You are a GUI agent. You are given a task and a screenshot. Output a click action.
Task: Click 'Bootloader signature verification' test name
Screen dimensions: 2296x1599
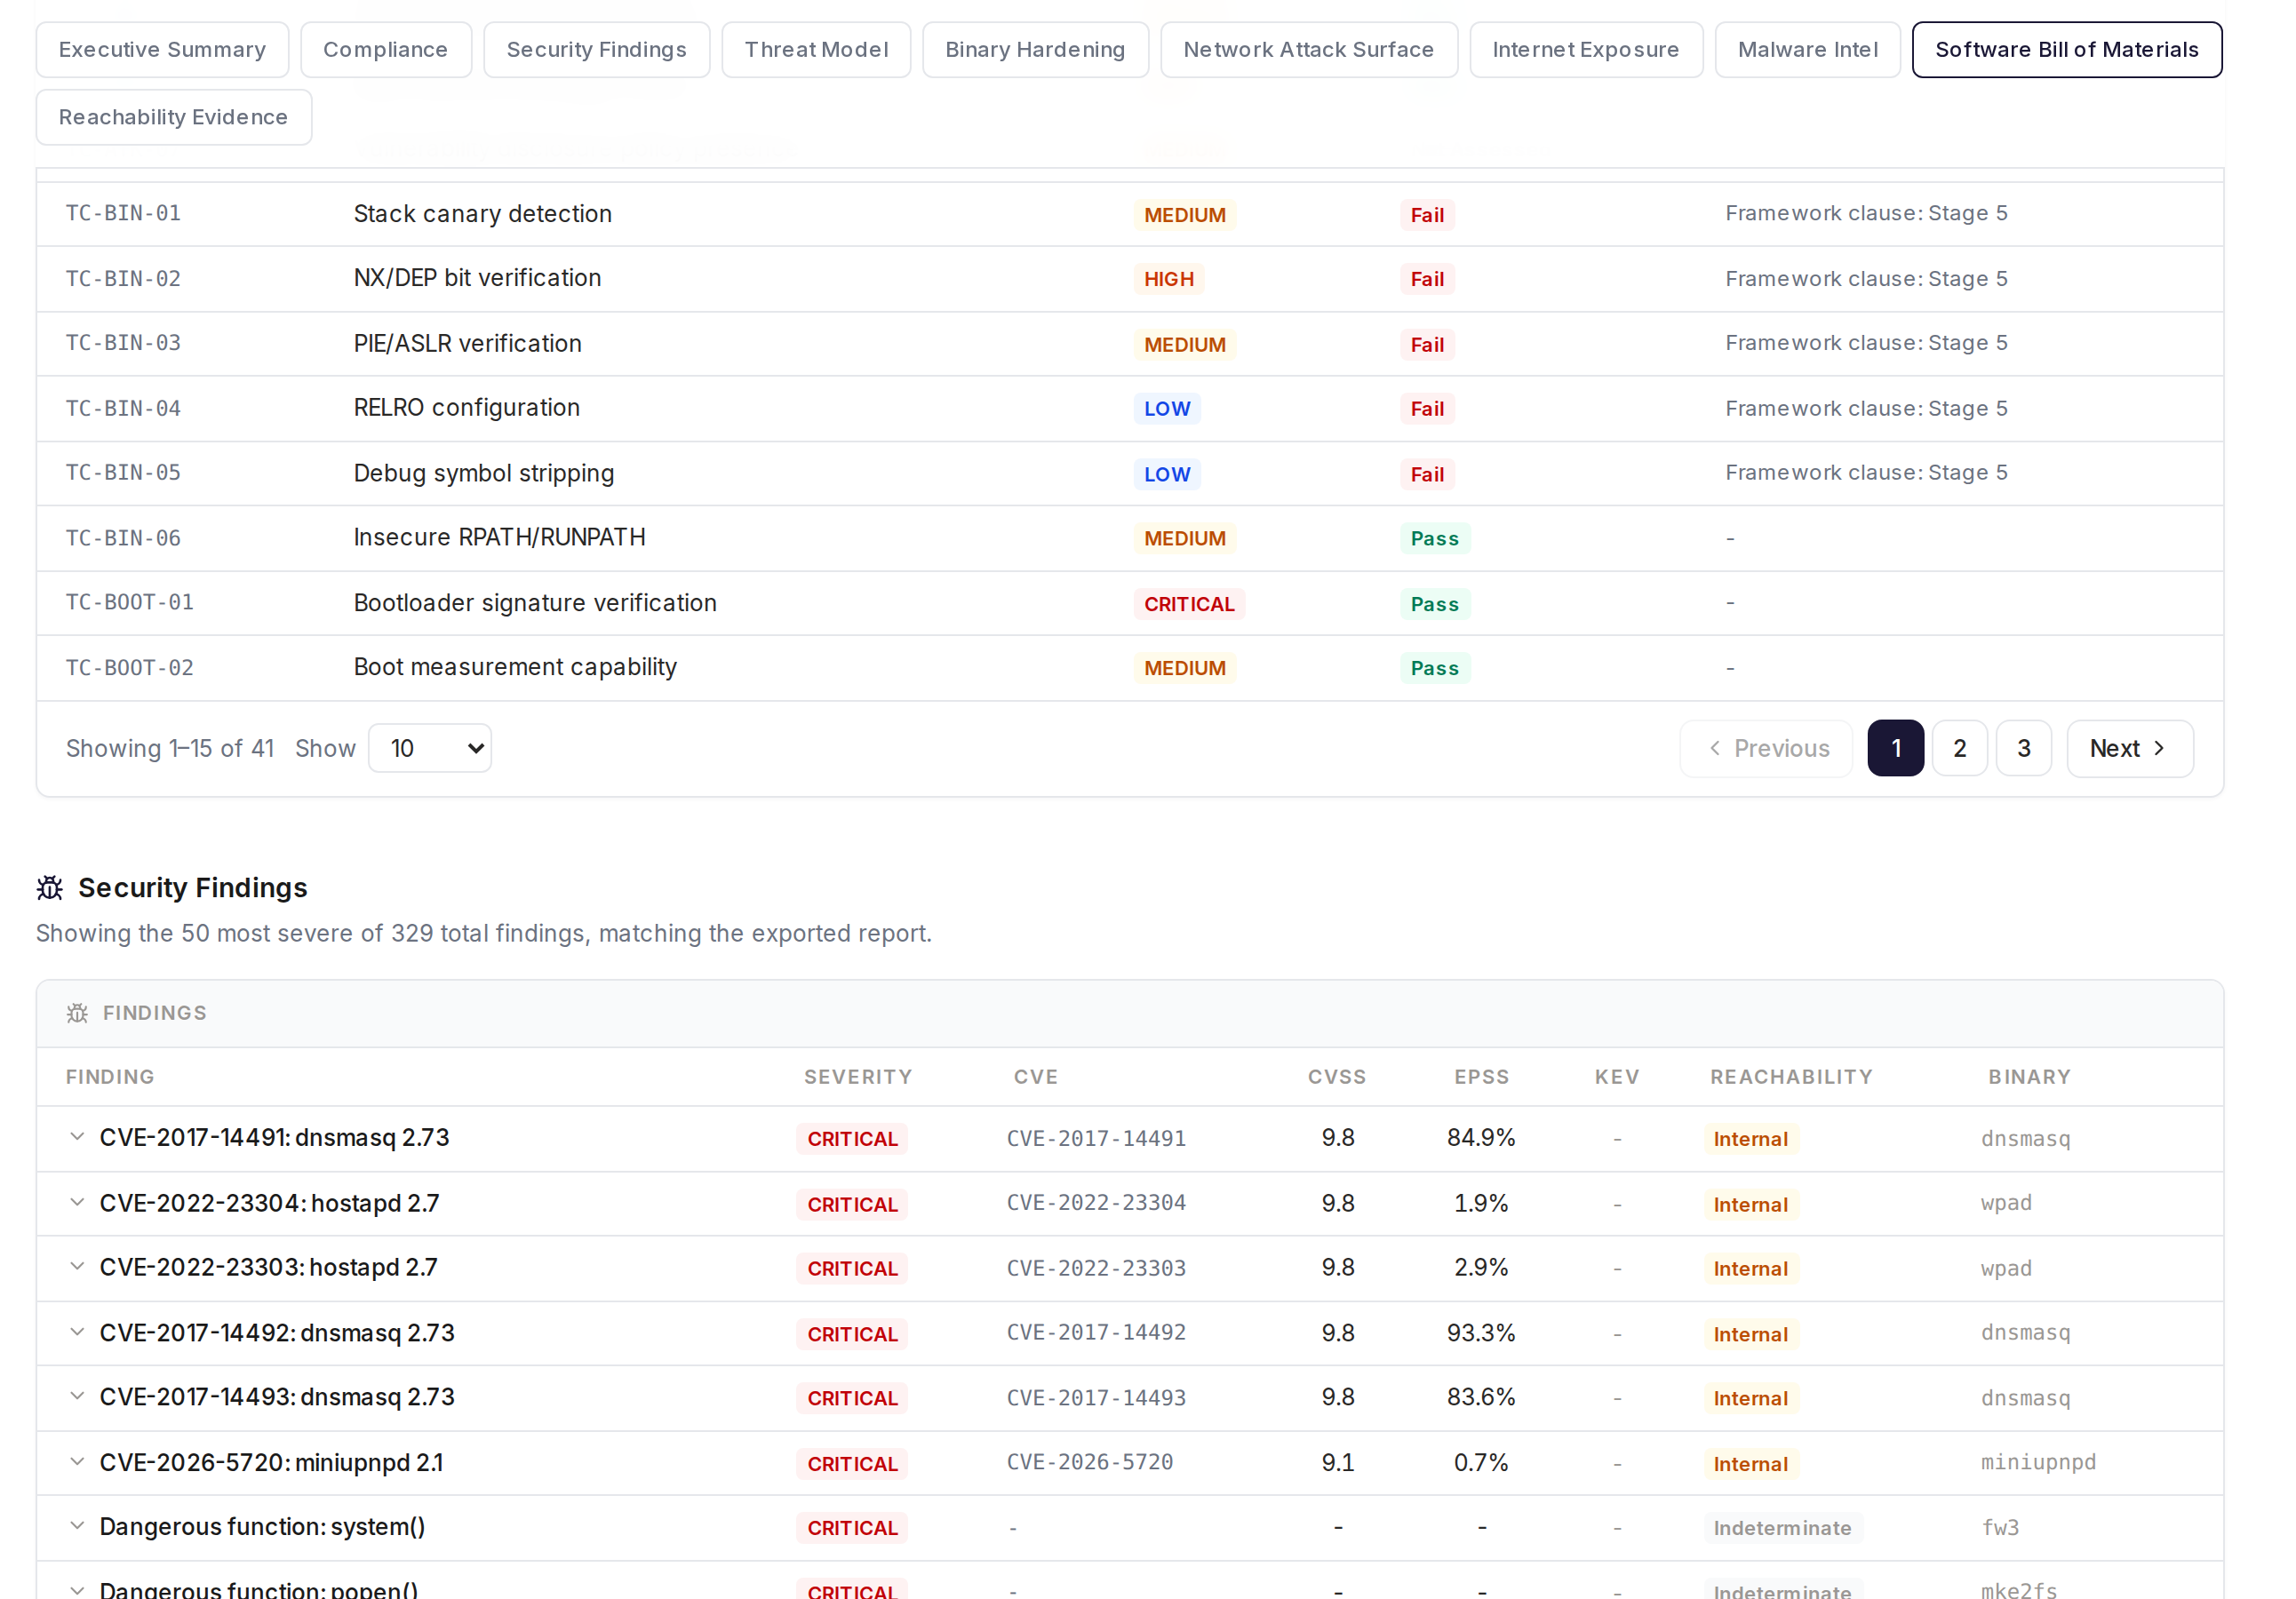coord(535,603)
